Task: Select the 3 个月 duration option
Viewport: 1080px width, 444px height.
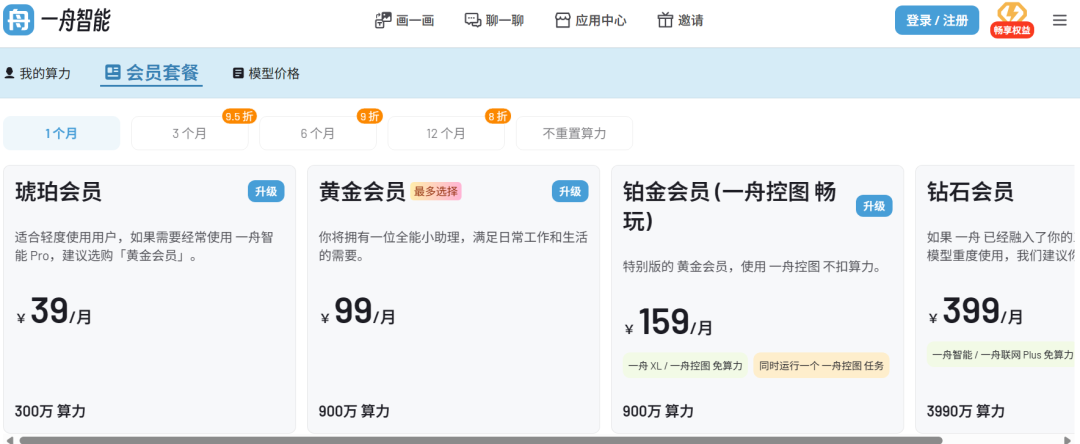Action: 189,133
